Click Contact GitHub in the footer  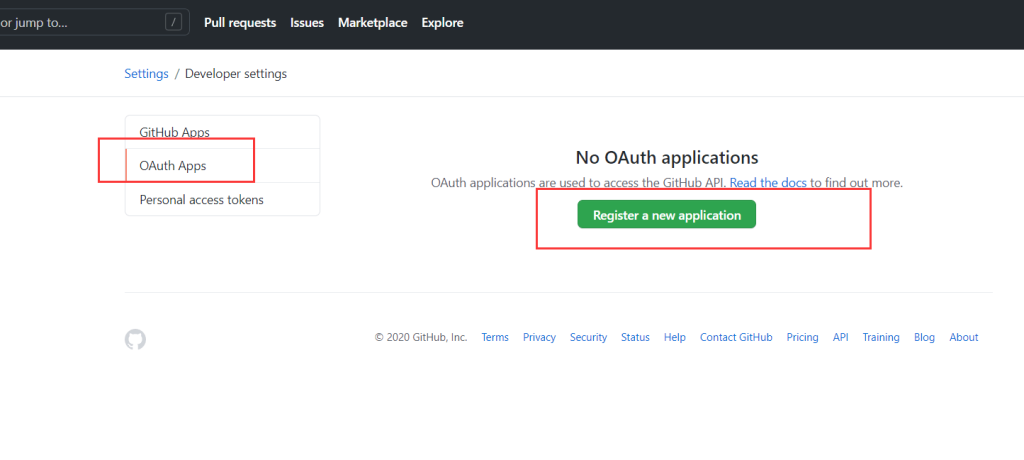point(736,338)
